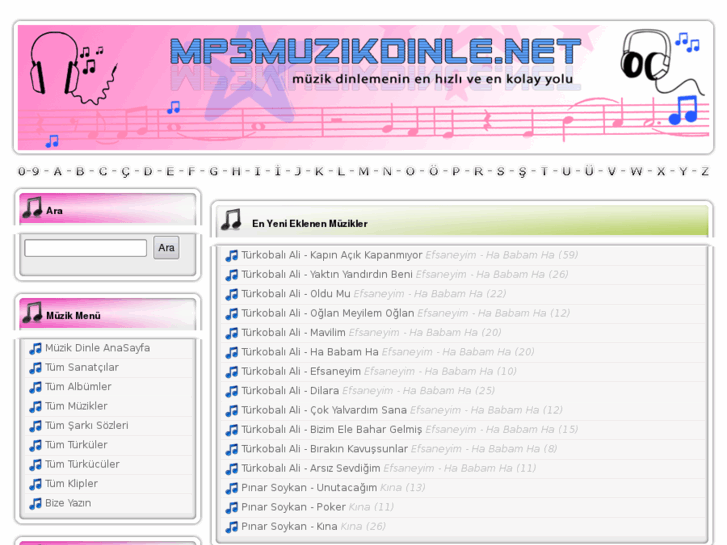Viewport: 727px width, 545px height.
Task: Click the Ara search button
Action: 166,248
